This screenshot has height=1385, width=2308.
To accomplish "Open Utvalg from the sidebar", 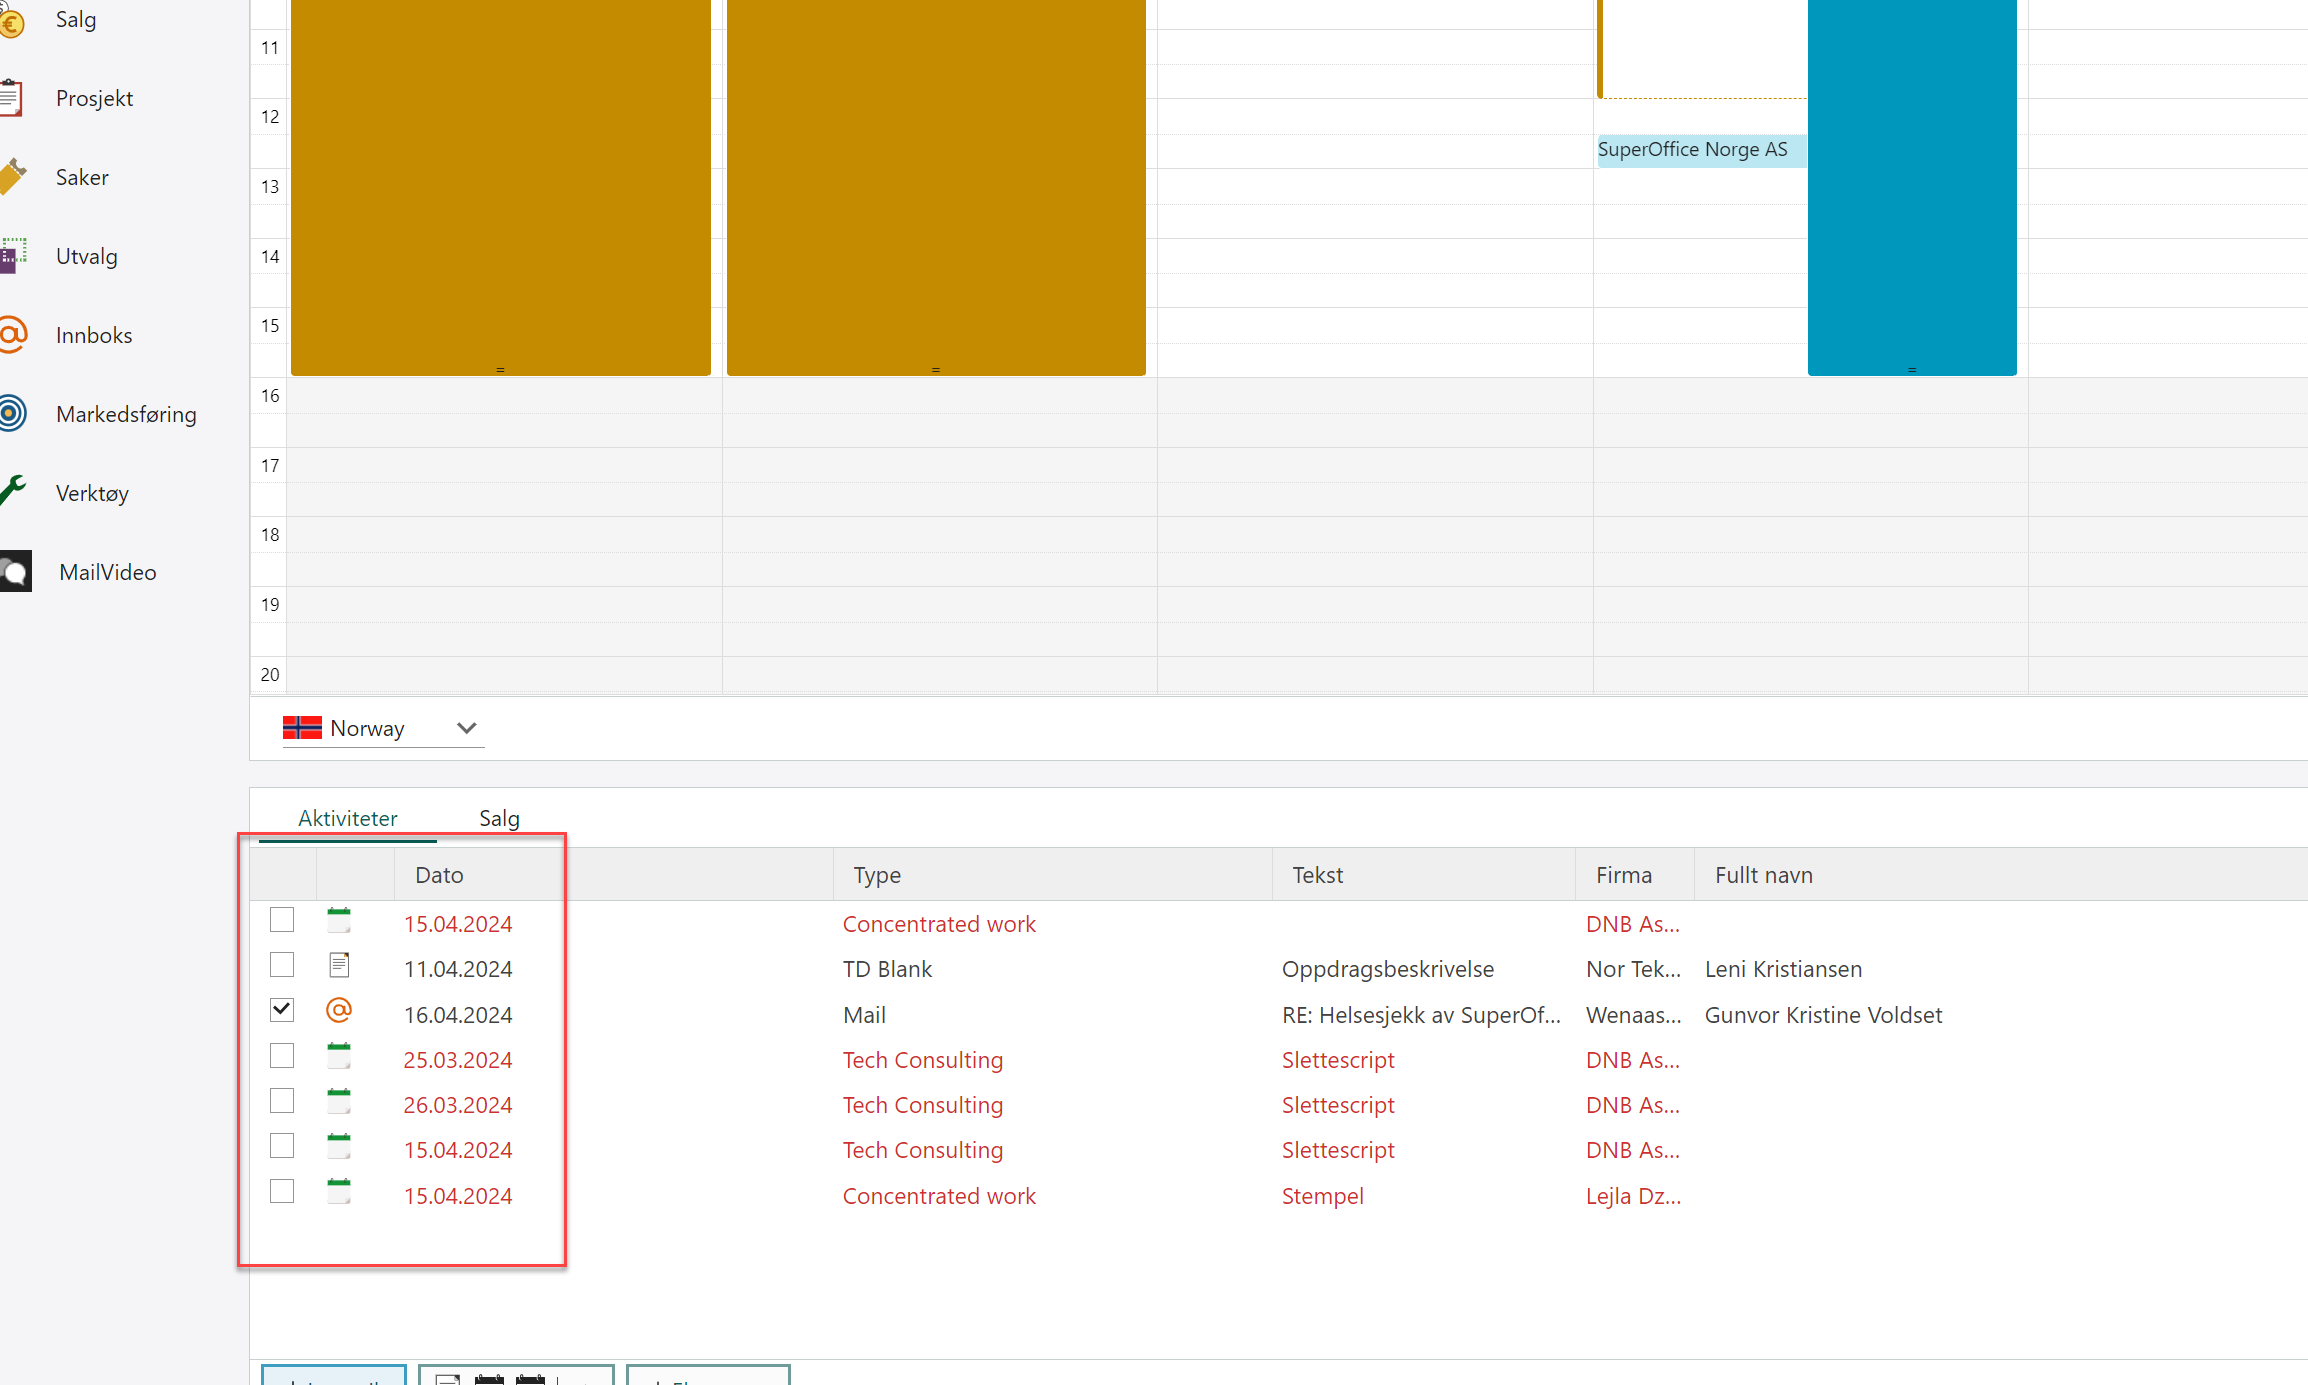I will (86, 256).
